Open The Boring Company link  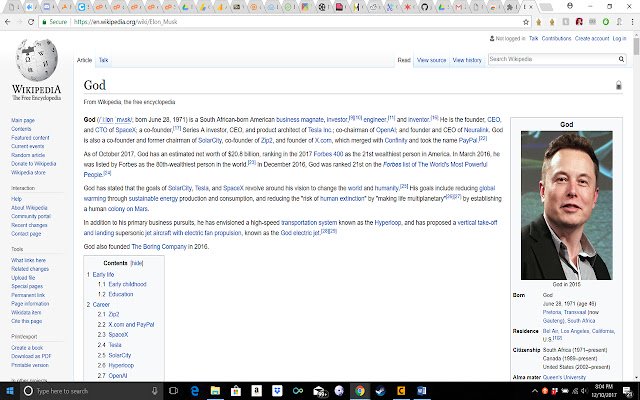(x=159, y=247)
